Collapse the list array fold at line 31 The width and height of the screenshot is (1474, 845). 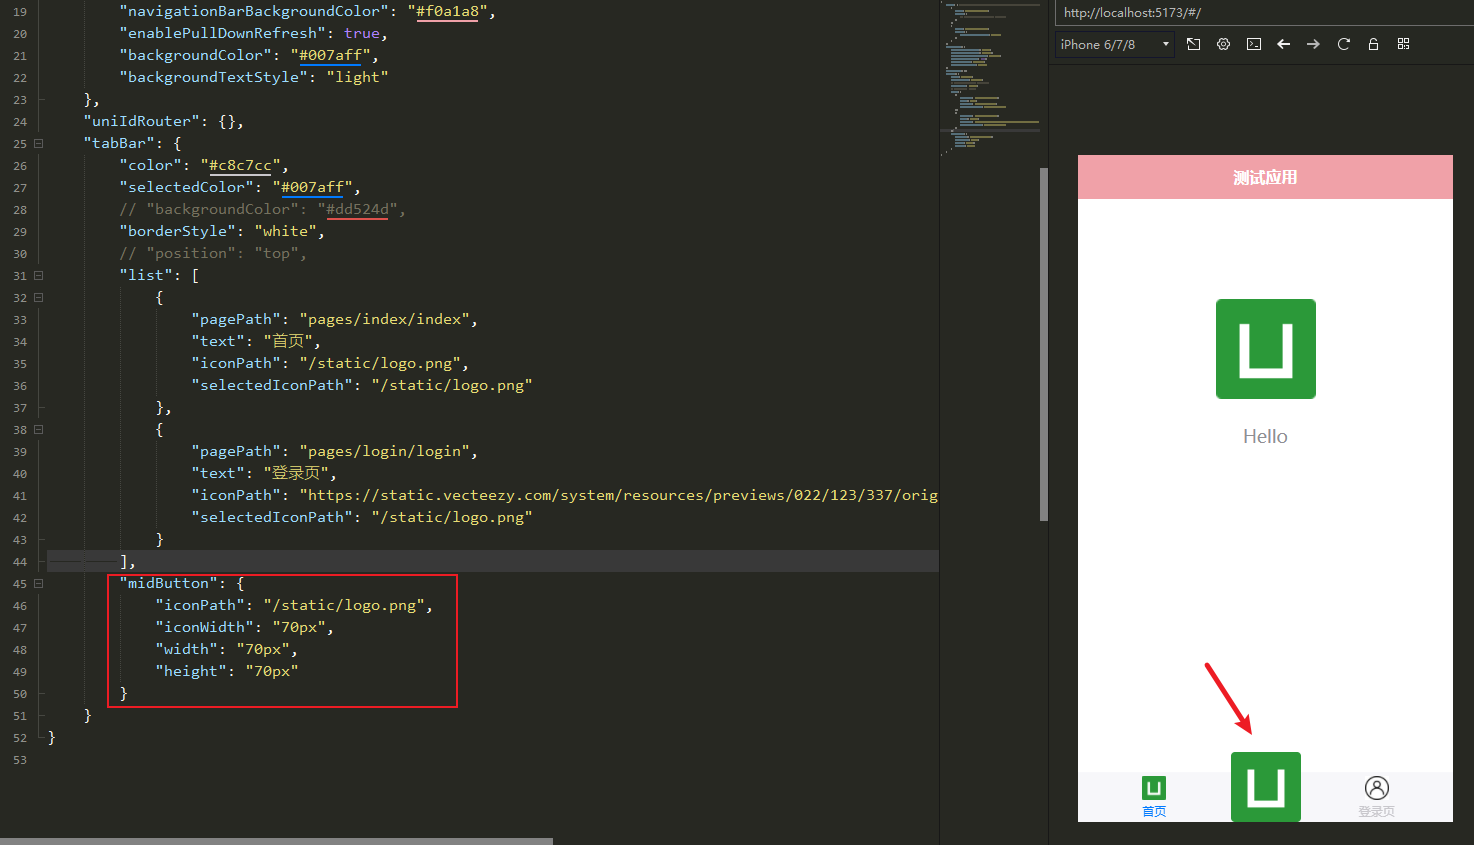coord(39,275)
